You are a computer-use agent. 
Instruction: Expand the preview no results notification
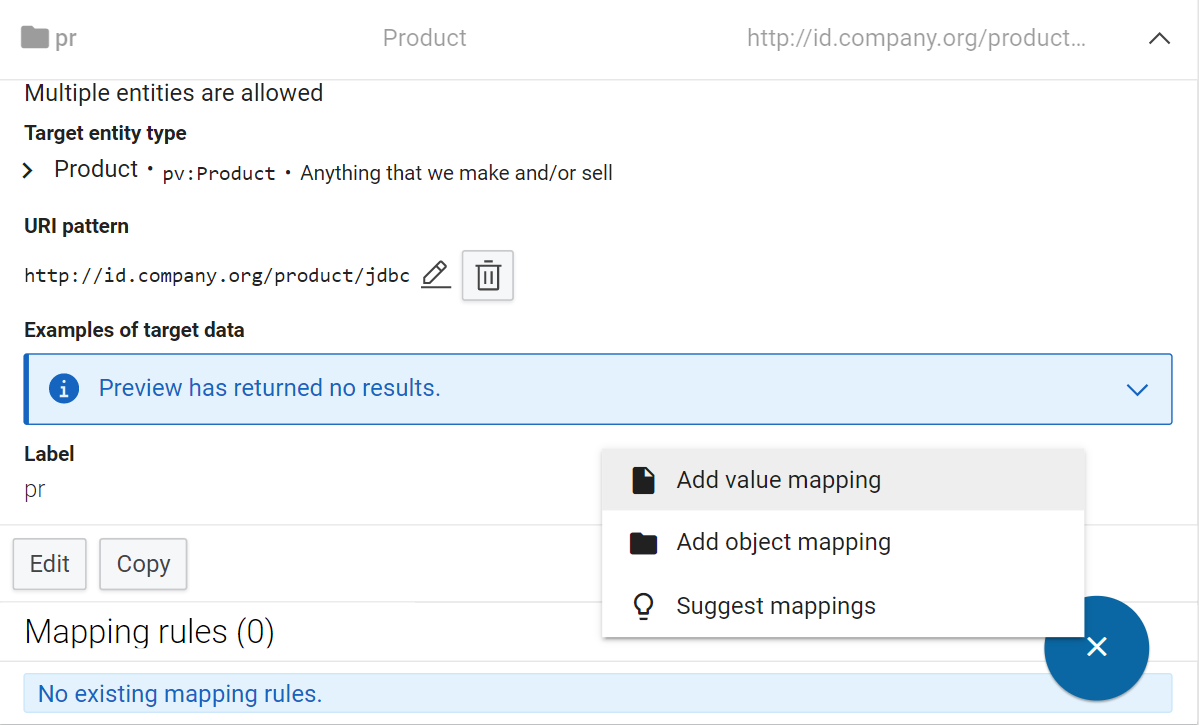tap(1137, 389)
